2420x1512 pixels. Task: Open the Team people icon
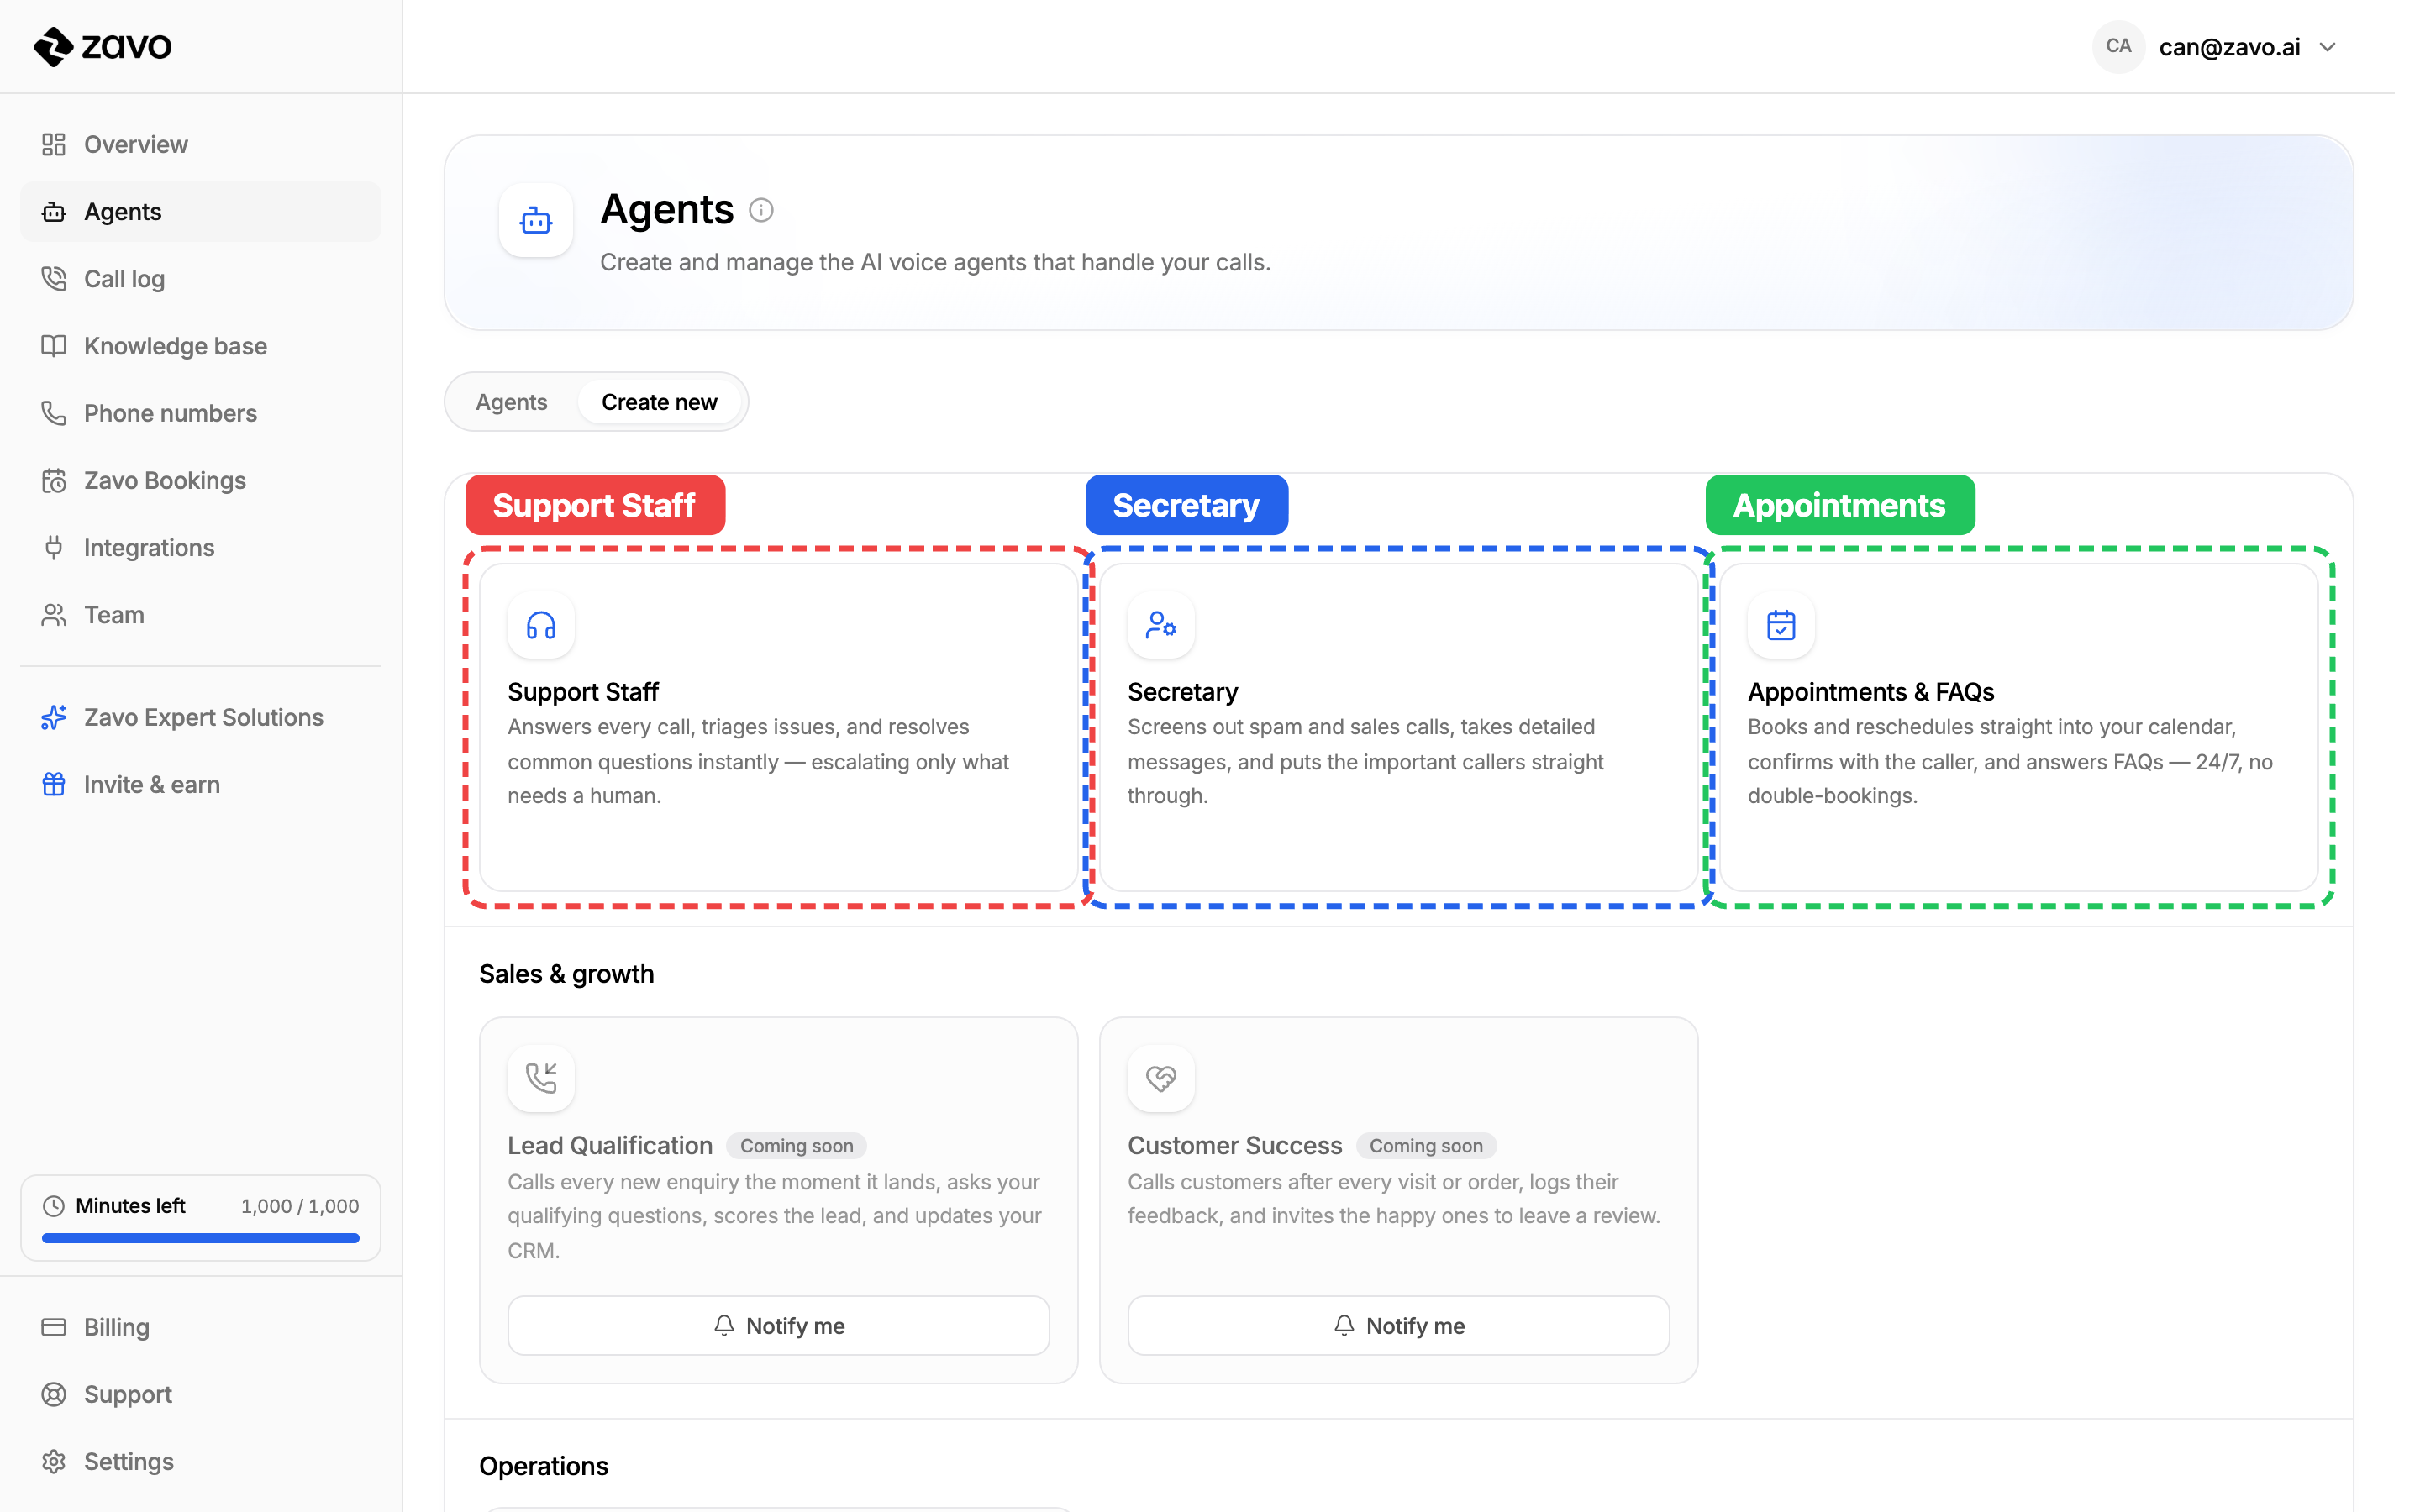54,615
